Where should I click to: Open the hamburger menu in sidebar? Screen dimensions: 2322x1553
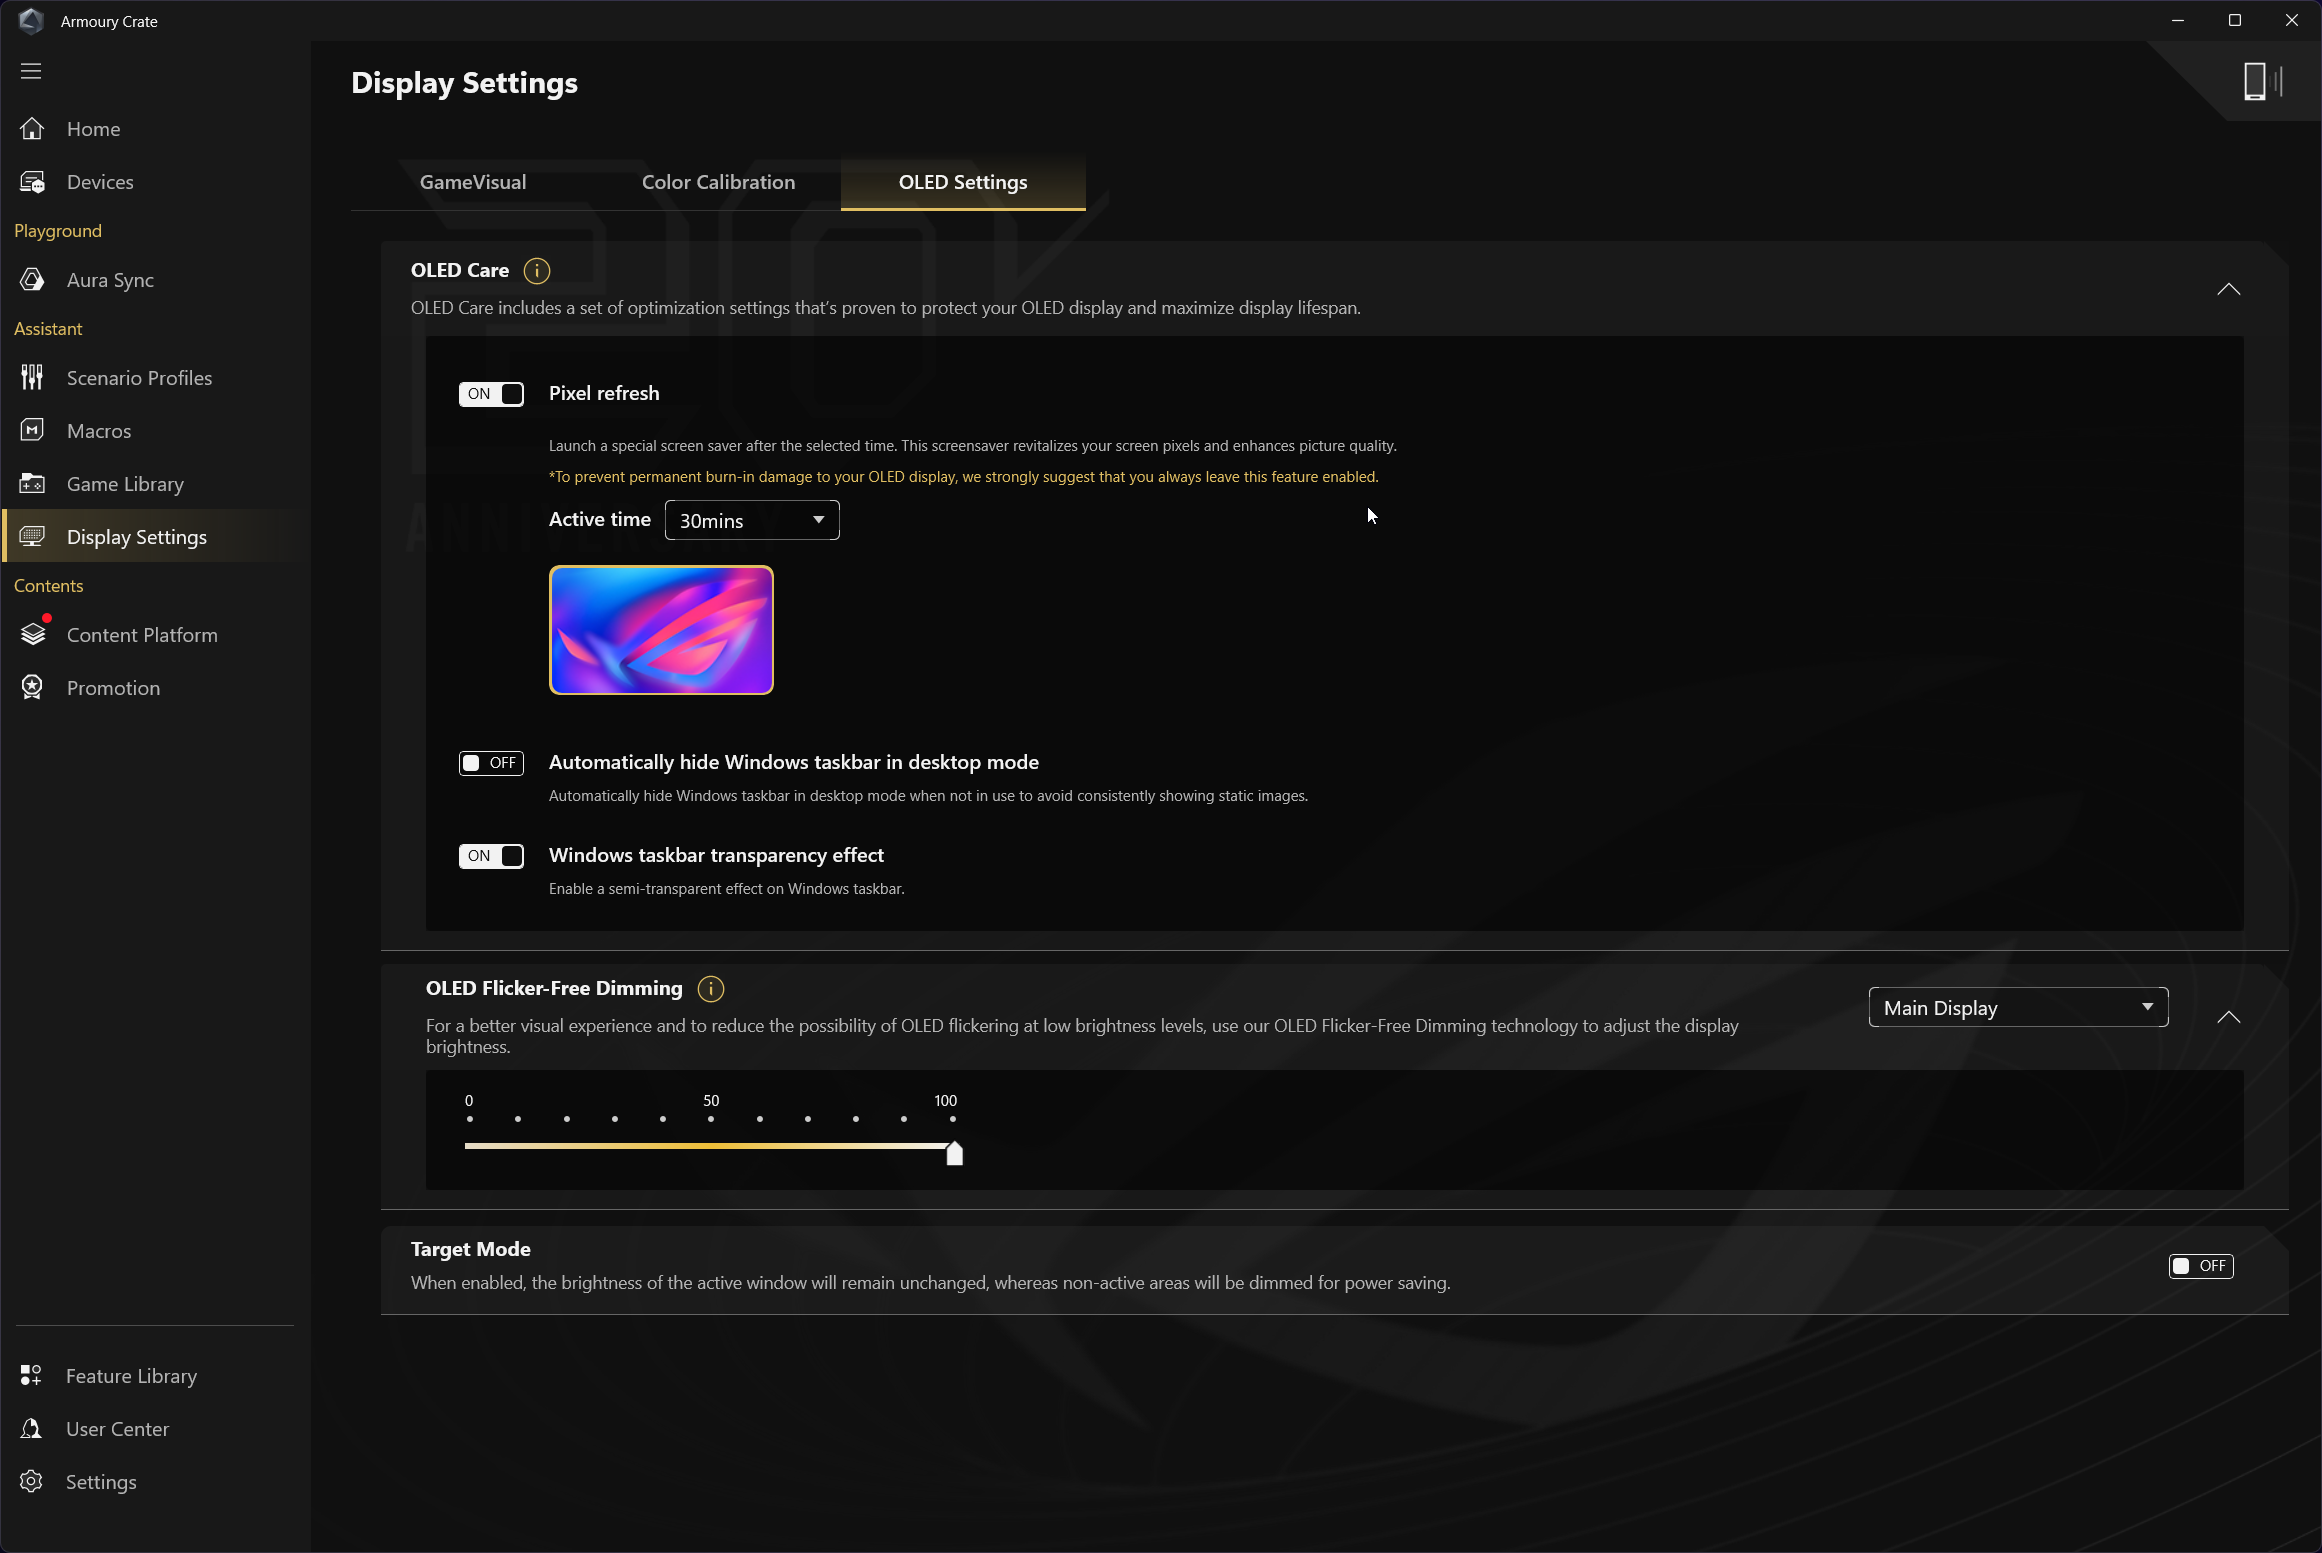(31, 71)
